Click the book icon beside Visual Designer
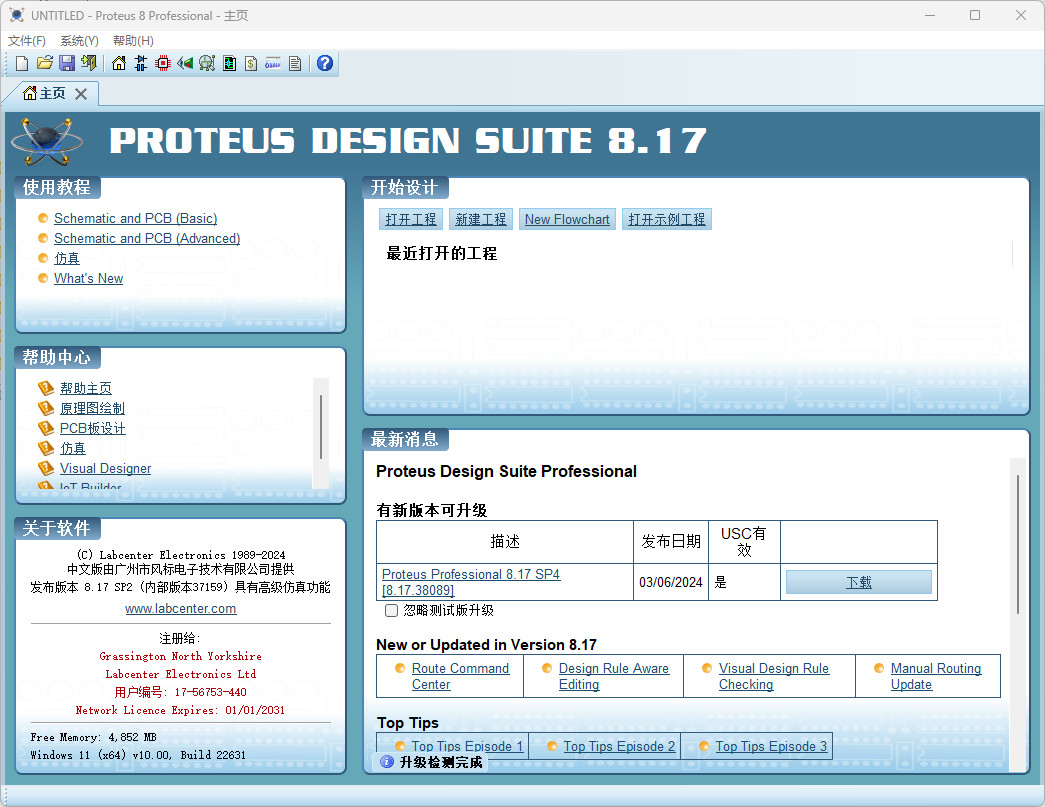Screen dimensions: 1045x807 [x=45, y=468]
